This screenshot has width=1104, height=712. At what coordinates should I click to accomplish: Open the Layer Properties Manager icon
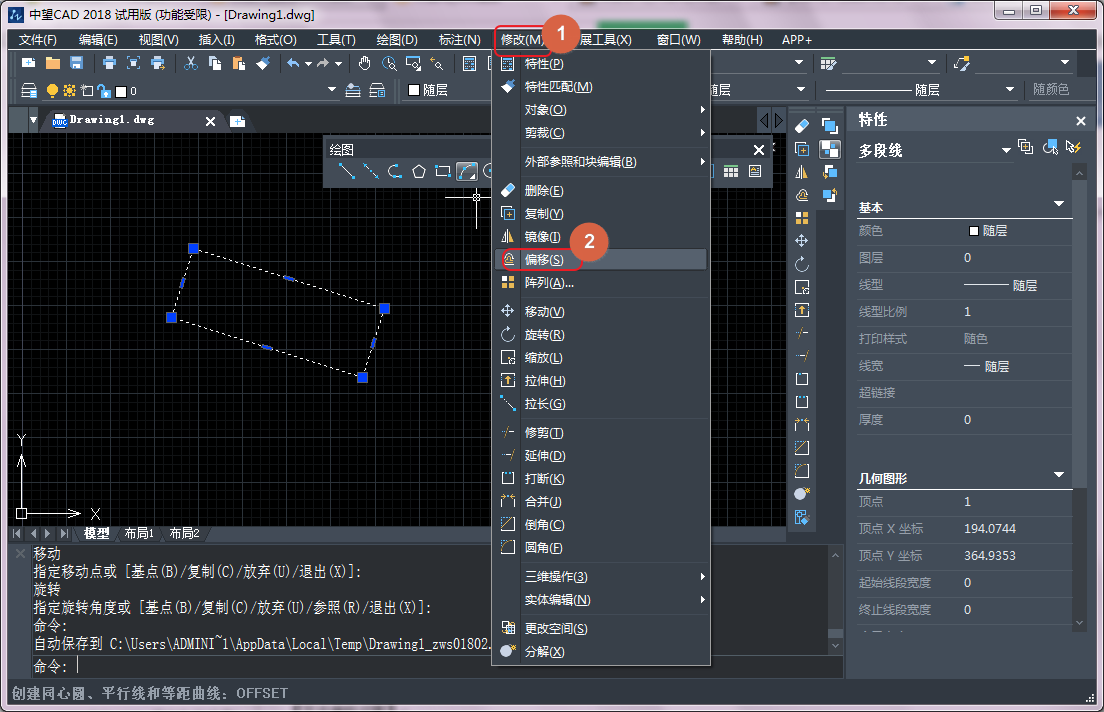[x=29, y=91]
